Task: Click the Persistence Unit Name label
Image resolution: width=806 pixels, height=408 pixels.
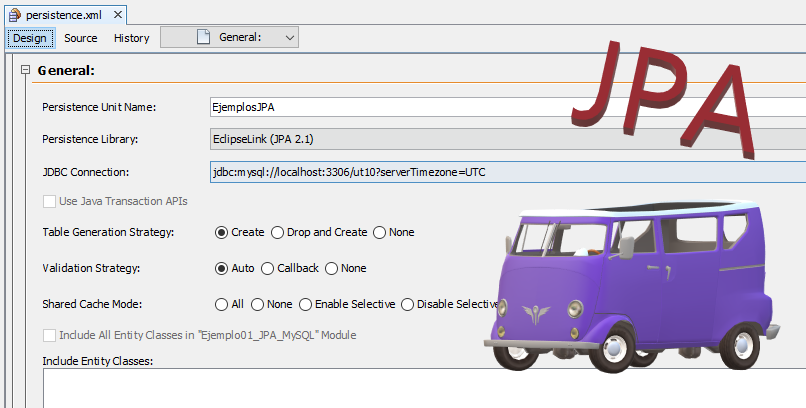Action: click(x=99, y=107)
